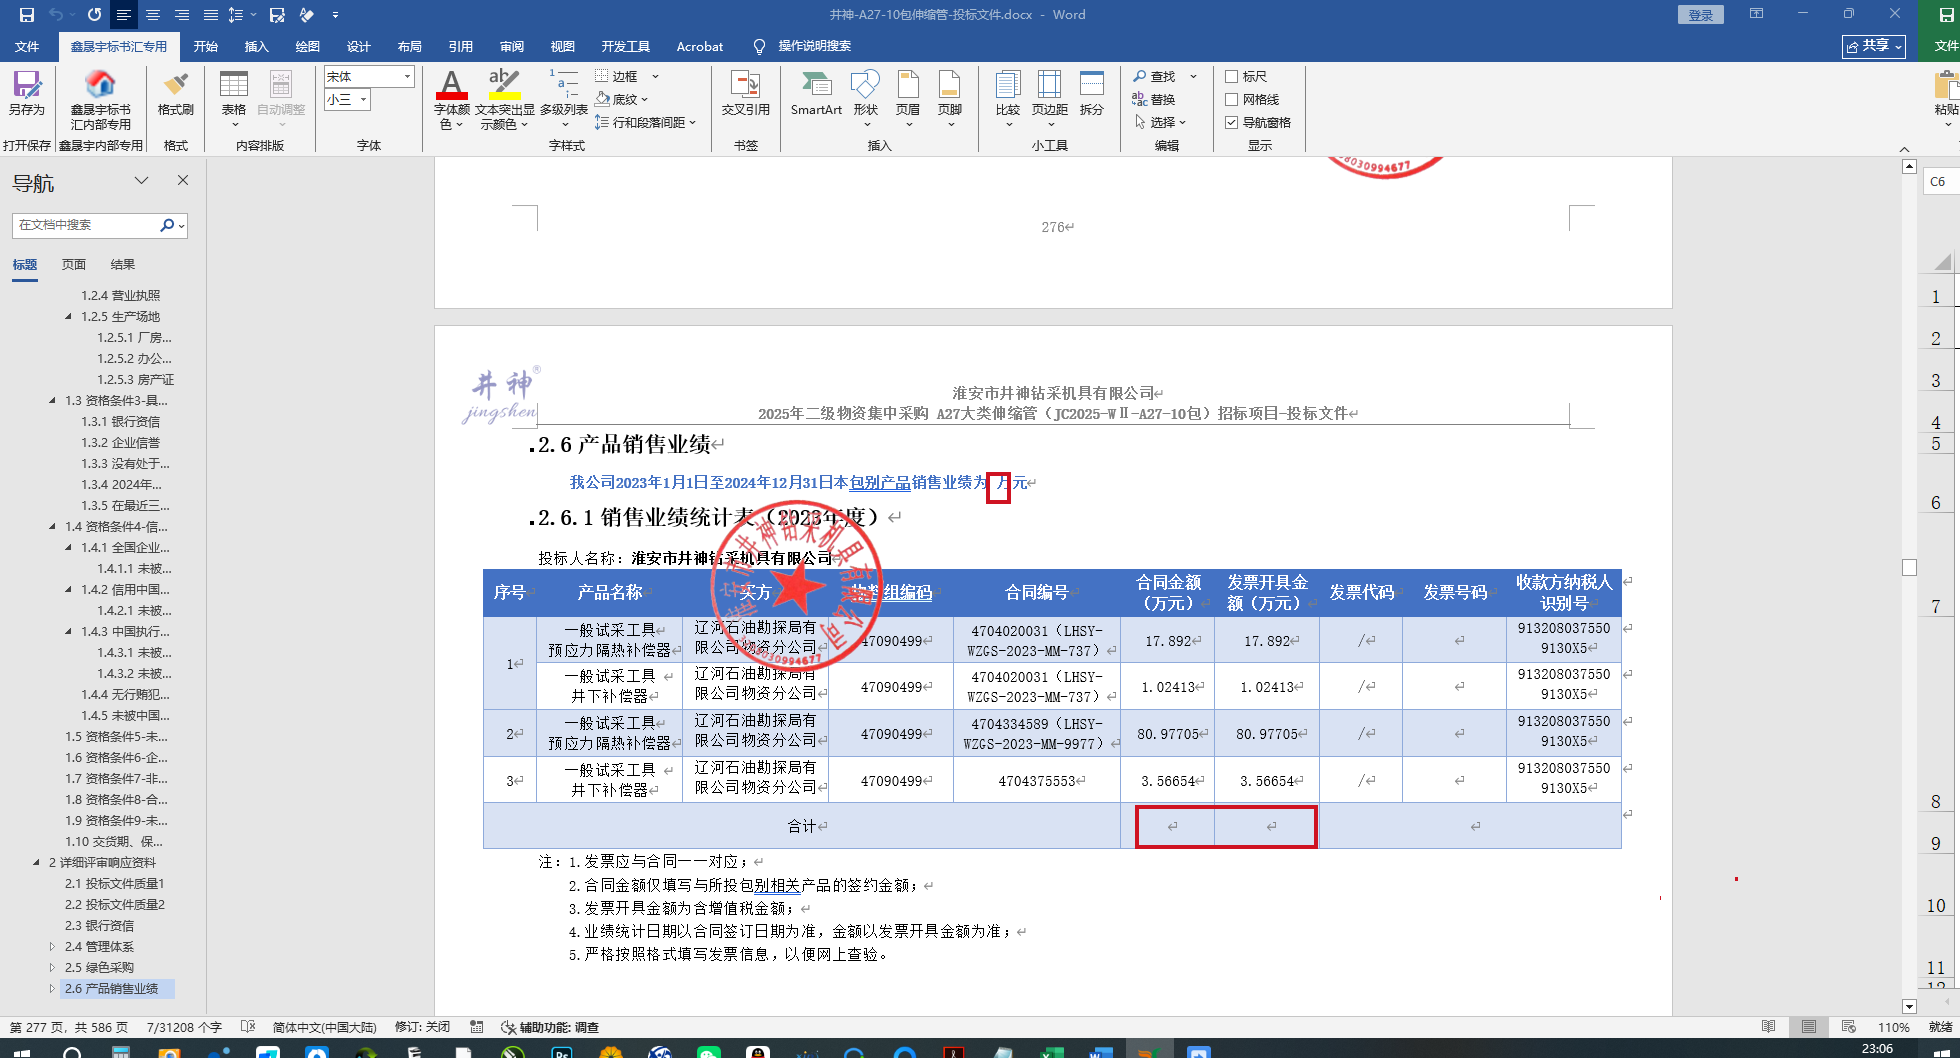Open the 审阅 review ribbon tab

point(512,47)
